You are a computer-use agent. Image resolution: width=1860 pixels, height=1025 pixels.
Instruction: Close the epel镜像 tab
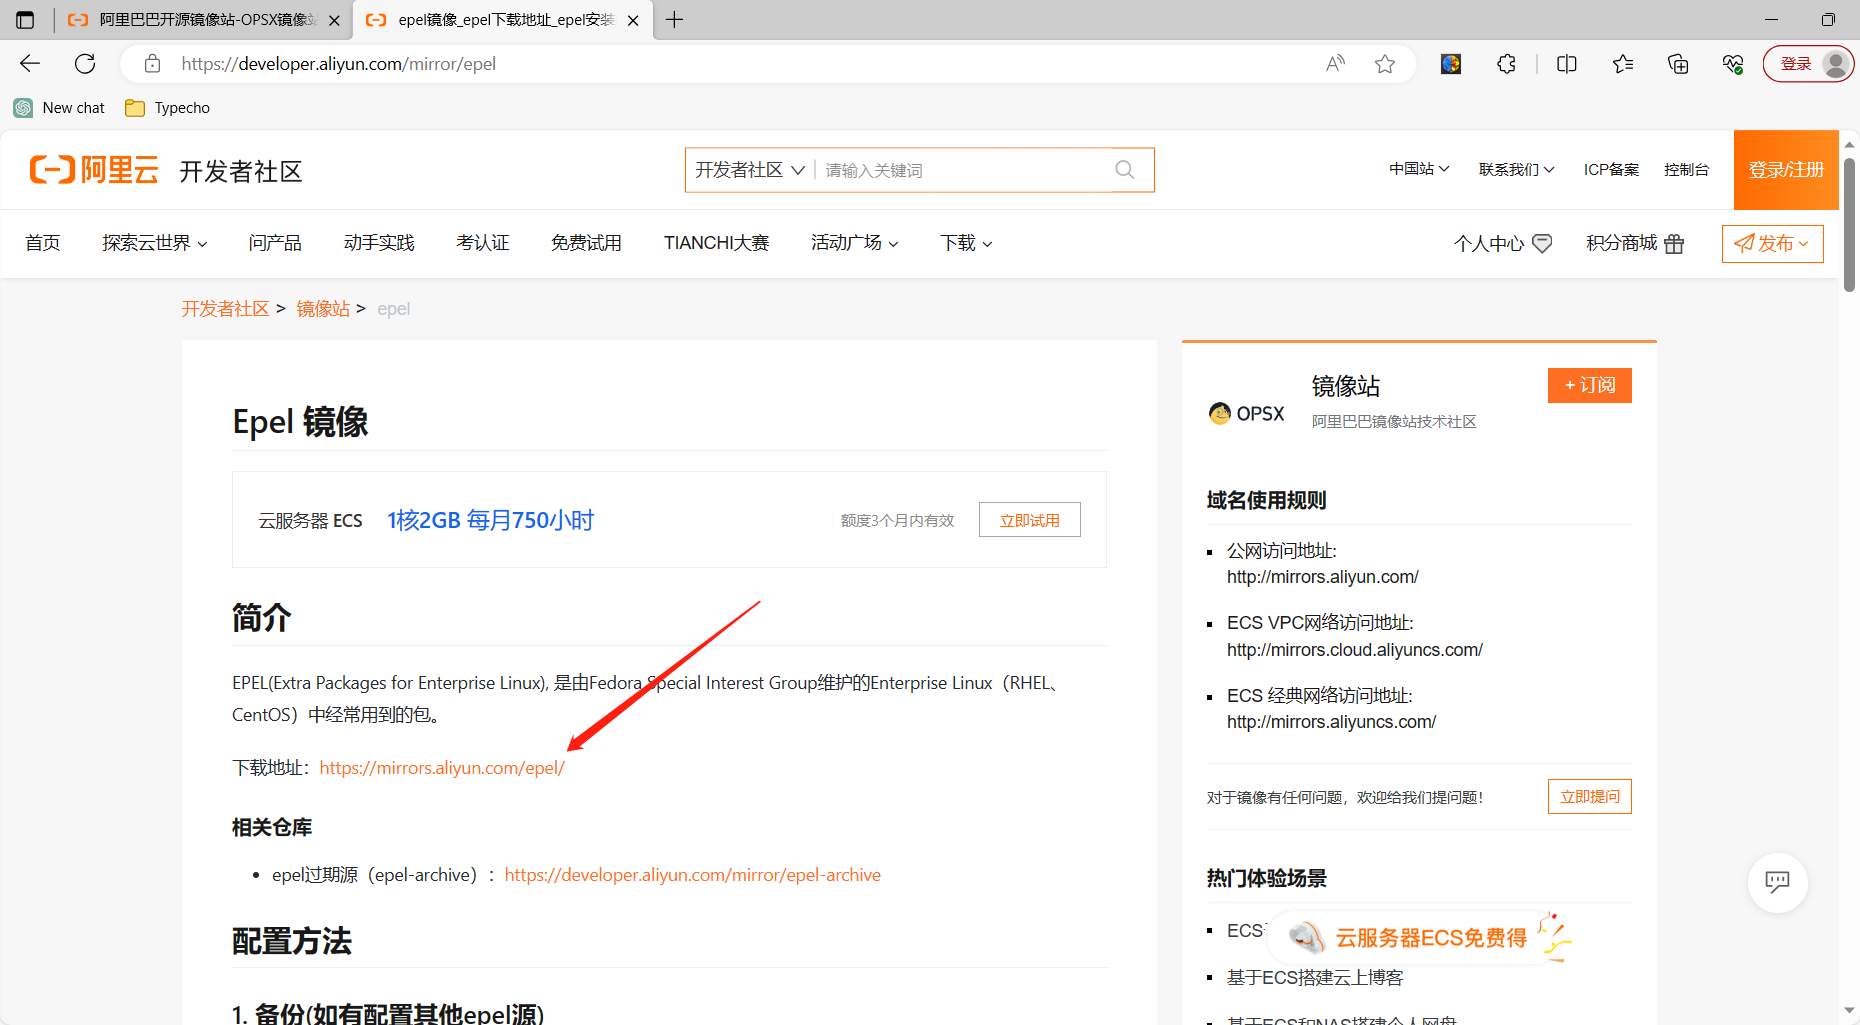(633, 20)
